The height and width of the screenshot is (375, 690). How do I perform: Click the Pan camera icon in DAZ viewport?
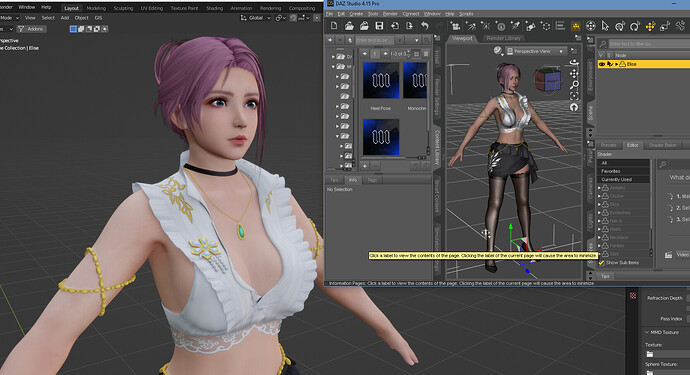[574, 74]
